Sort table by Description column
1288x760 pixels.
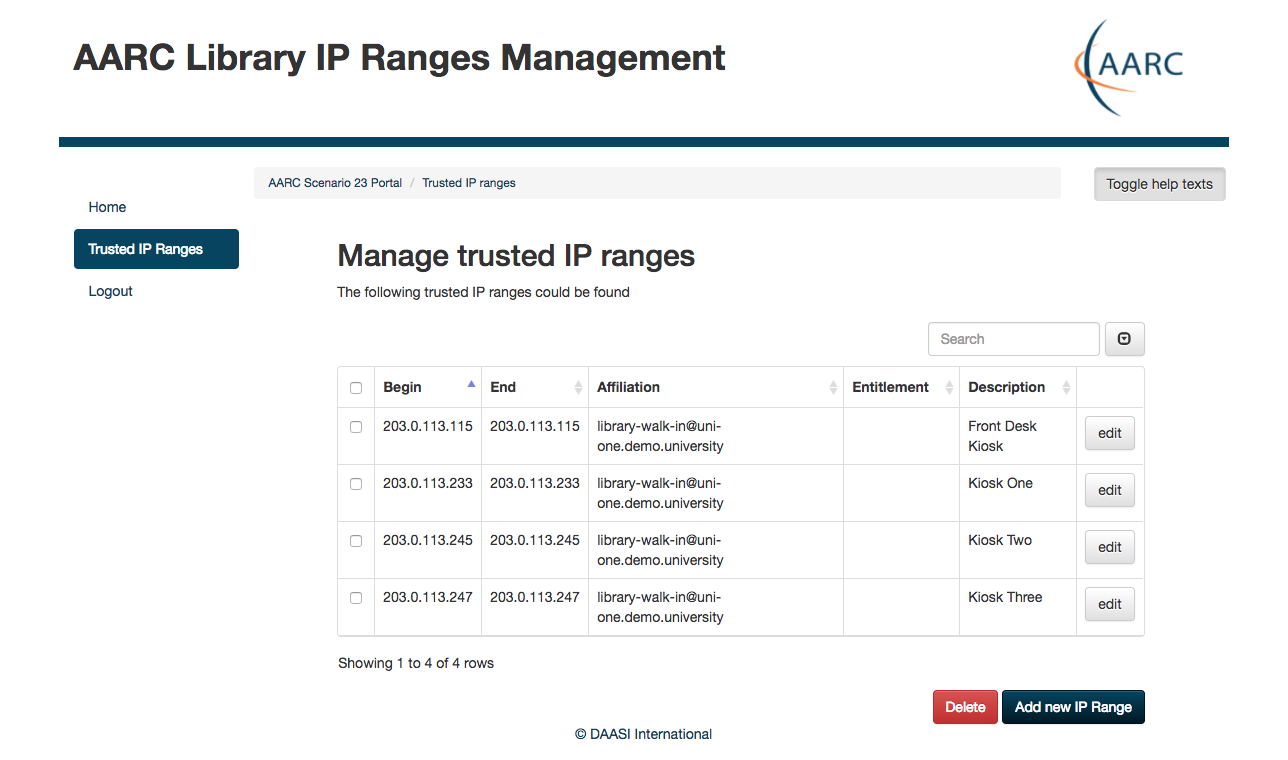click(x=1018, y=387)
